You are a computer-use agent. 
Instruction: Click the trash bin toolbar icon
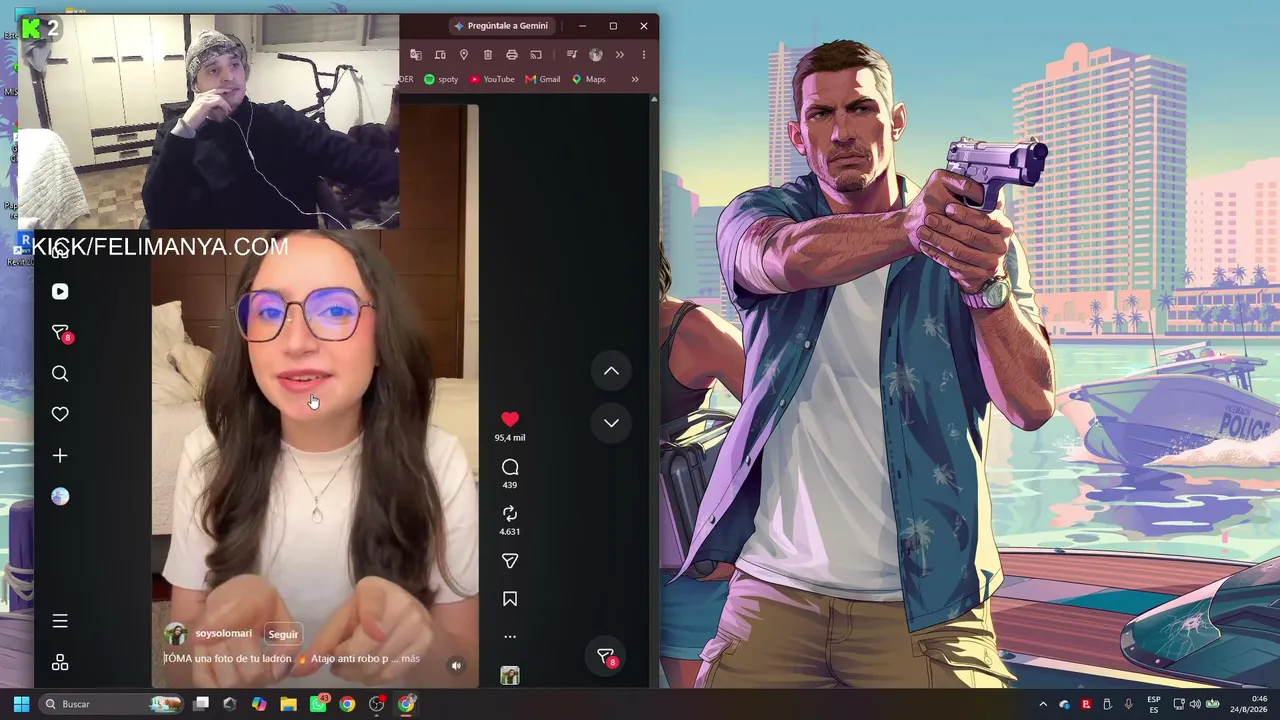pyautogui.click(x=488, y=54)
